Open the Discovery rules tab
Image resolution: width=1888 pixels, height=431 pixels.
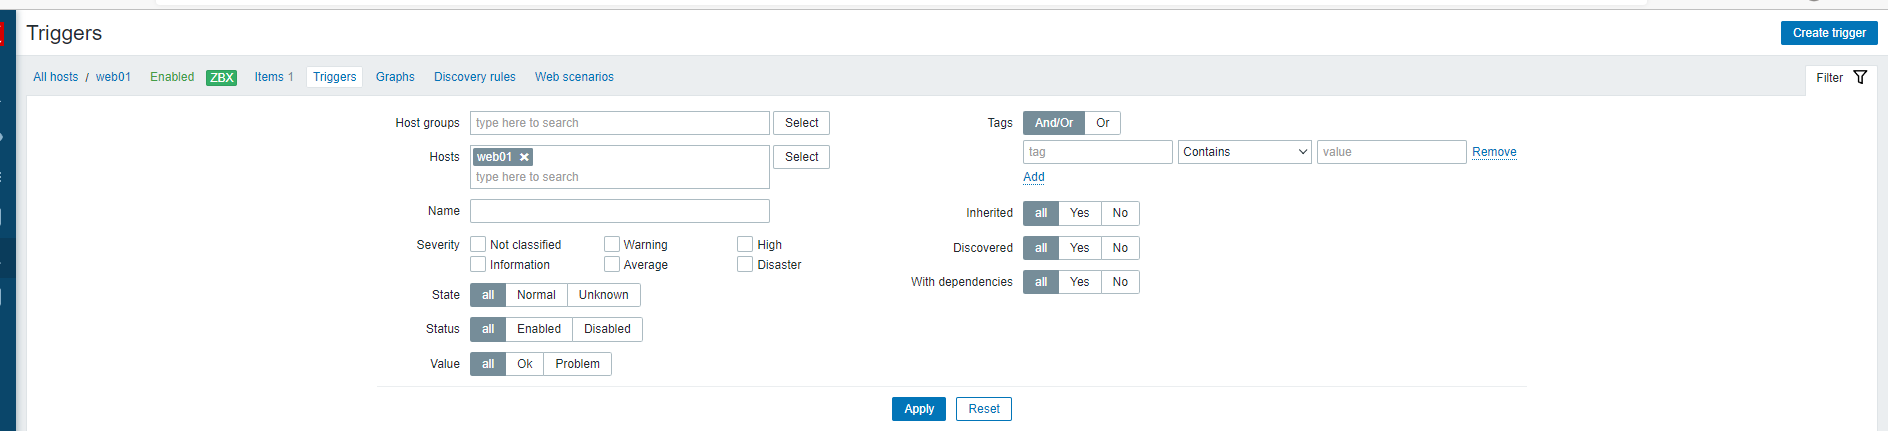coord(475,77)
